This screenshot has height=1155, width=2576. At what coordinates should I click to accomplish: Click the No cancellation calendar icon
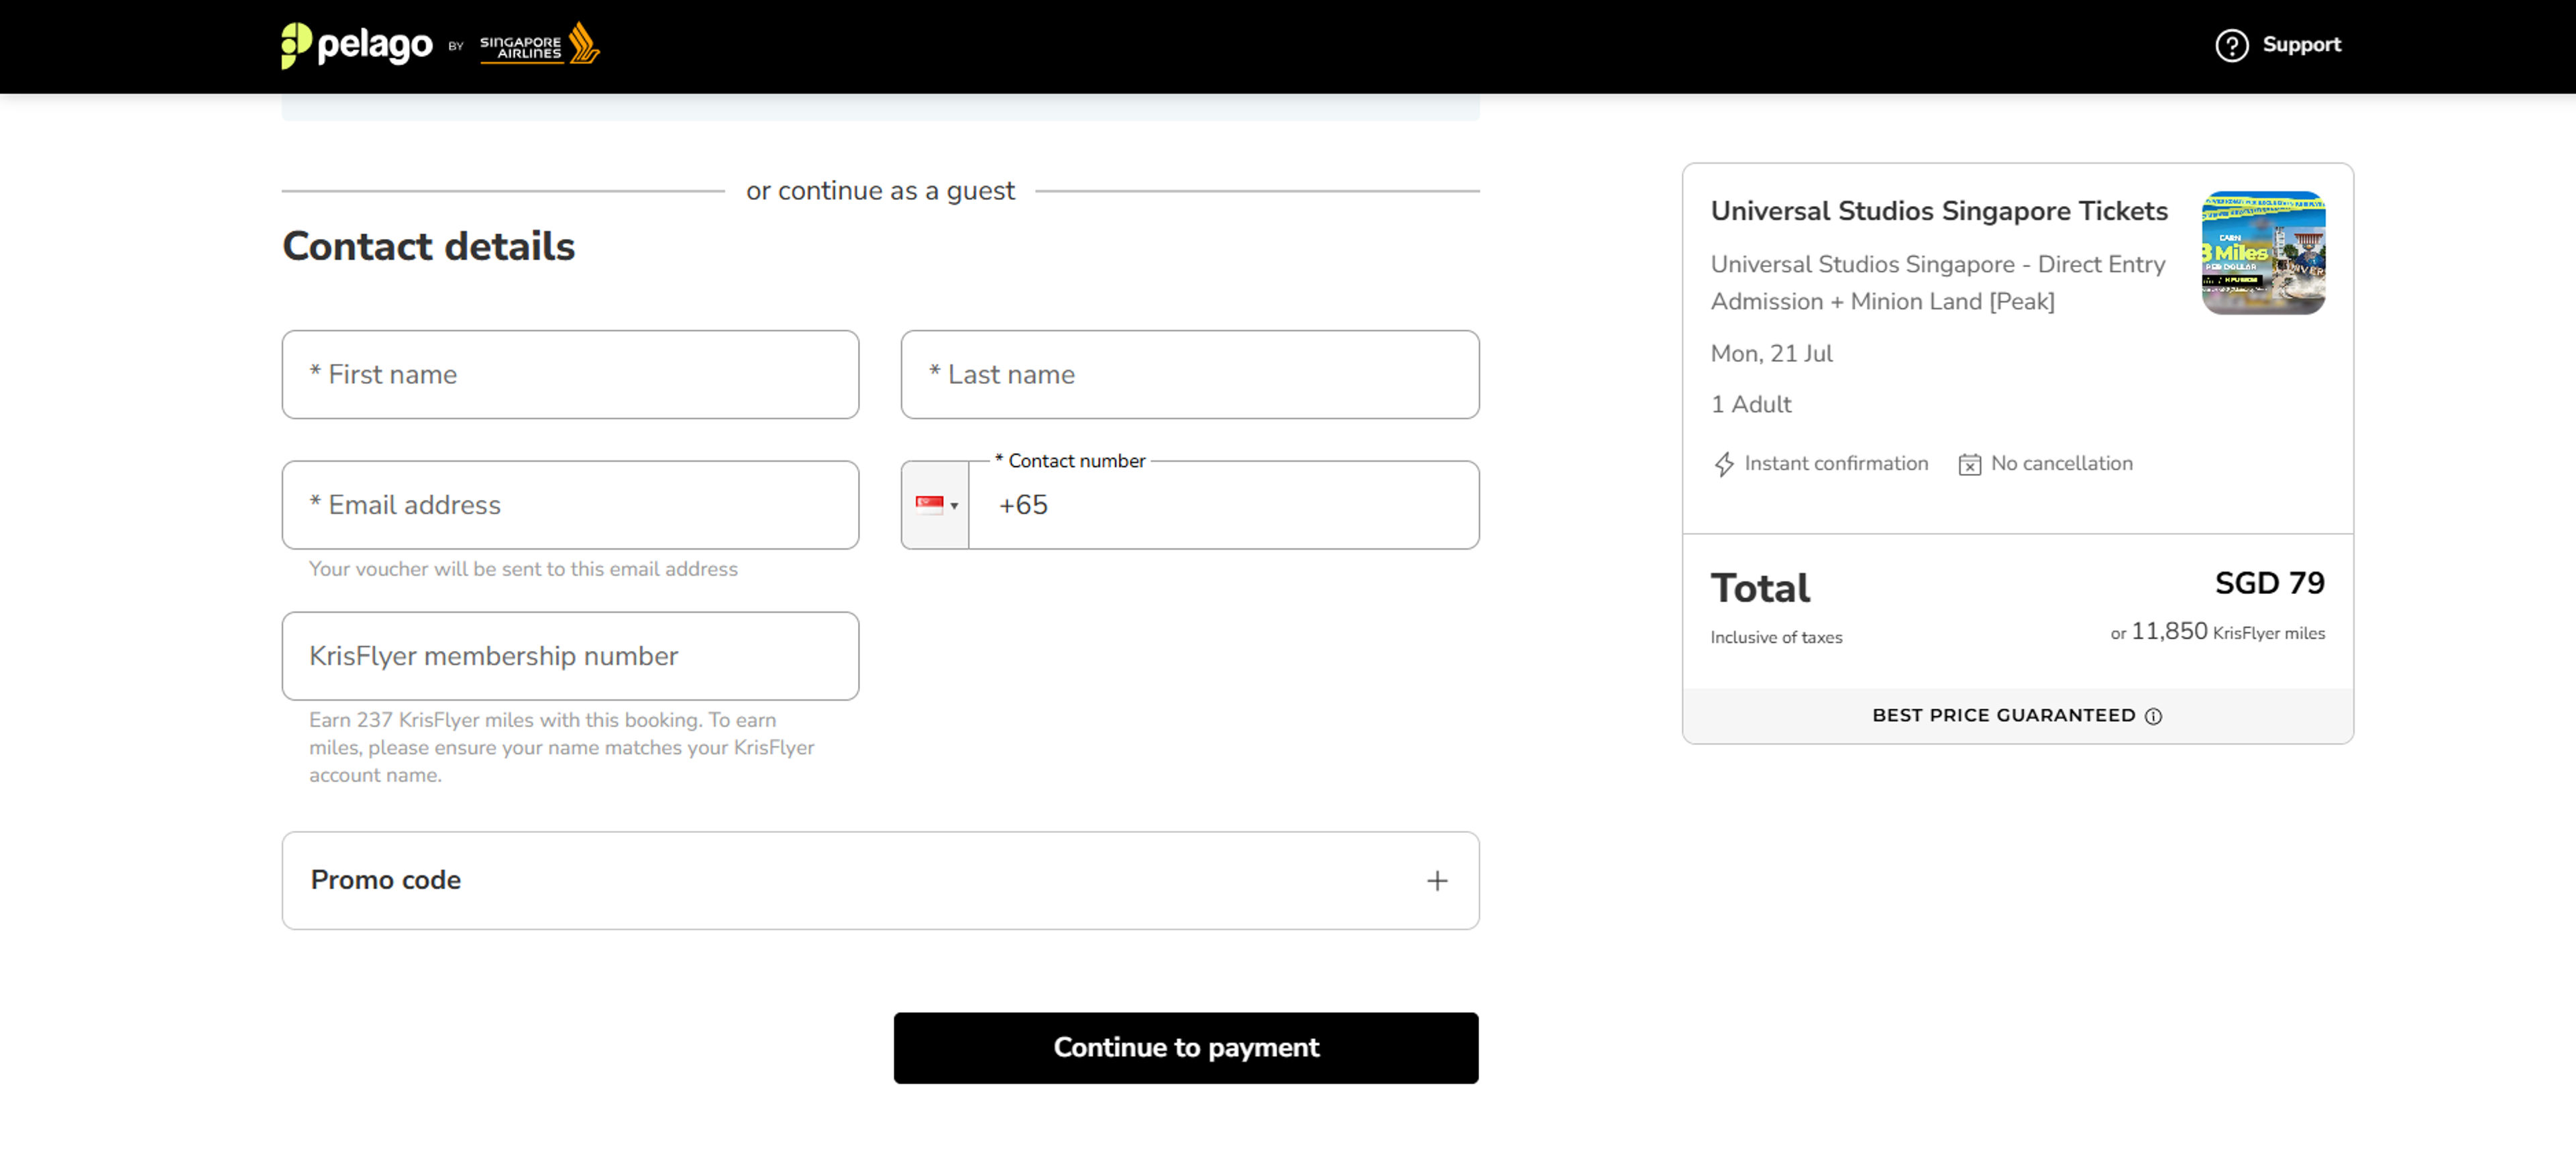point(1969,464)
